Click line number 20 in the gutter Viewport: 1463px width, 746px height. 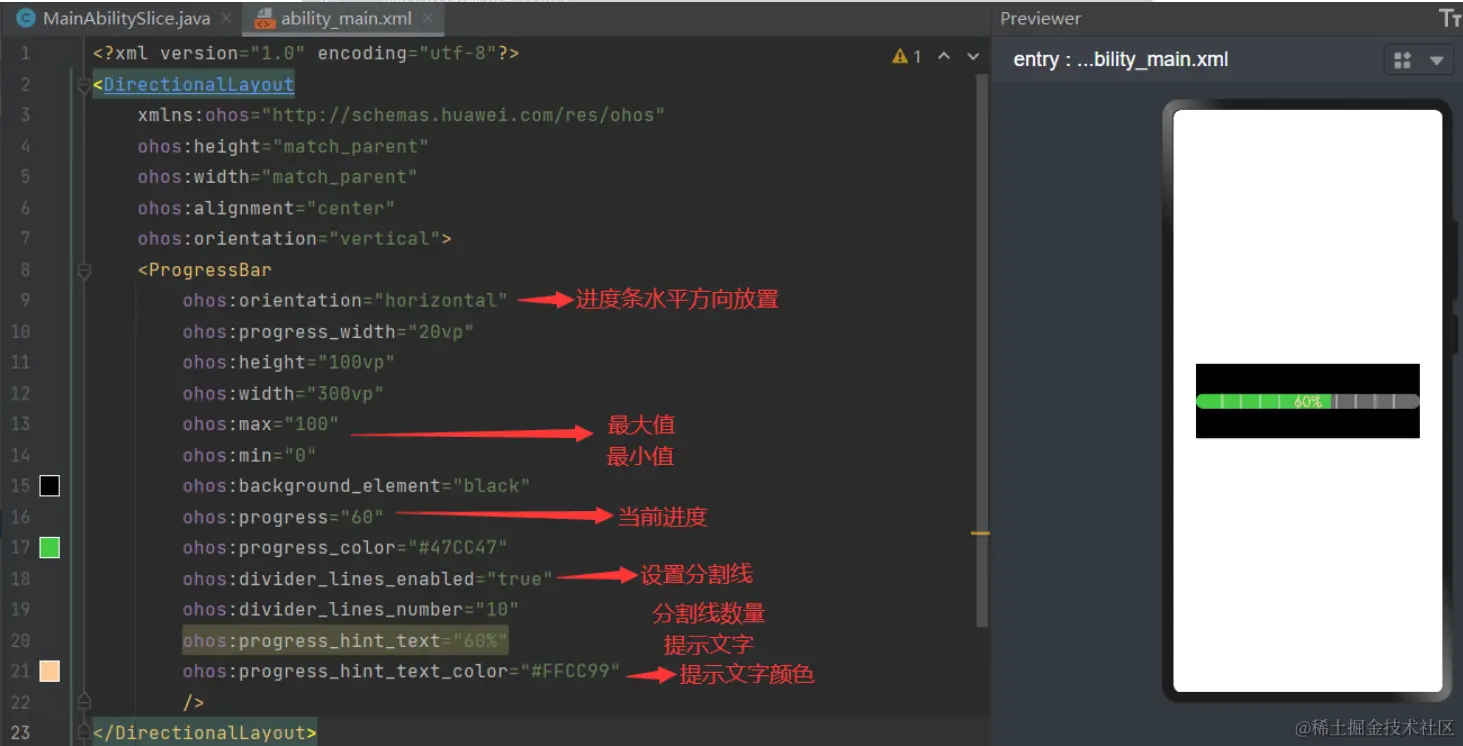20,640
